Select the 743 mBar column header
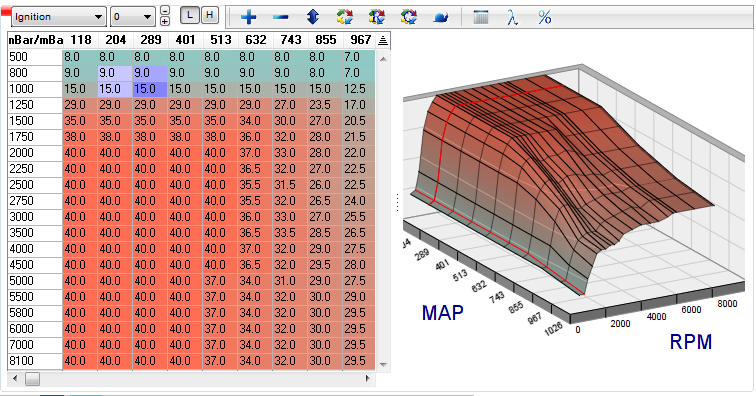The width and height of the screenshot is (756, 396). [290, 40]
